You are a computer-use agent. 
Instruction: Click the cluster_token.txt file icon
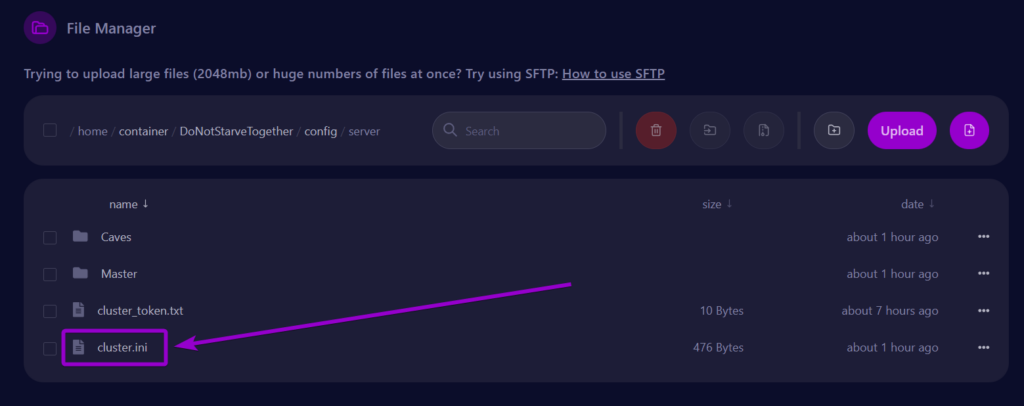tap(80, 311)
